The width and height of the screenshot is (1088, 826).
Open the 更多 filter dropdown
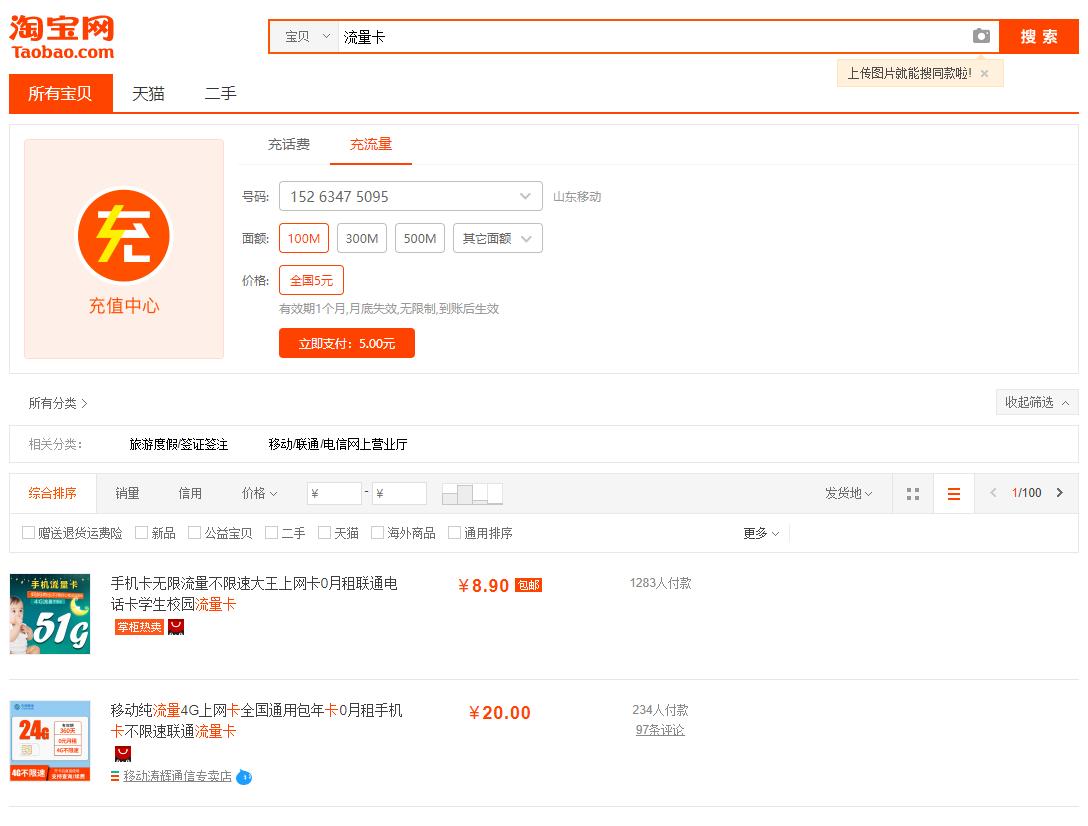click(x=760, y=533)
